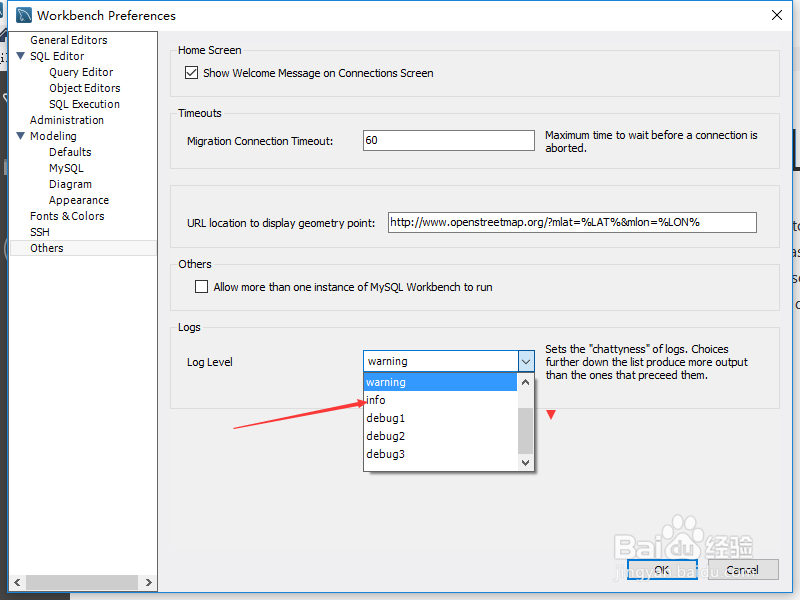Collapse the Modeling tree node
The width and height of the screenshot is (800, 600).
[x=21, y=136]
